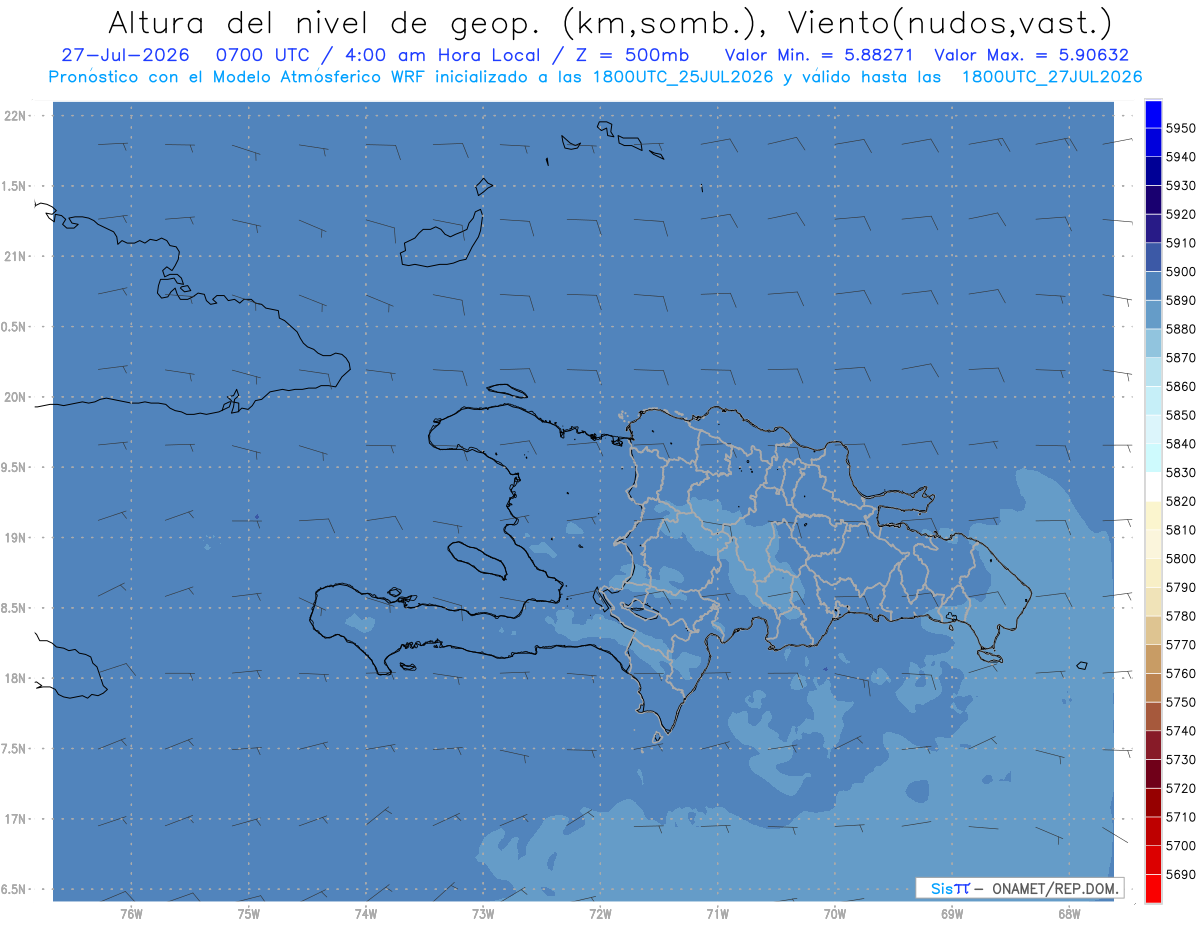Viewport: 1200px width, 927px height.
Task: Click the '5720' color scale value
Action: (x=1180, y=788)
